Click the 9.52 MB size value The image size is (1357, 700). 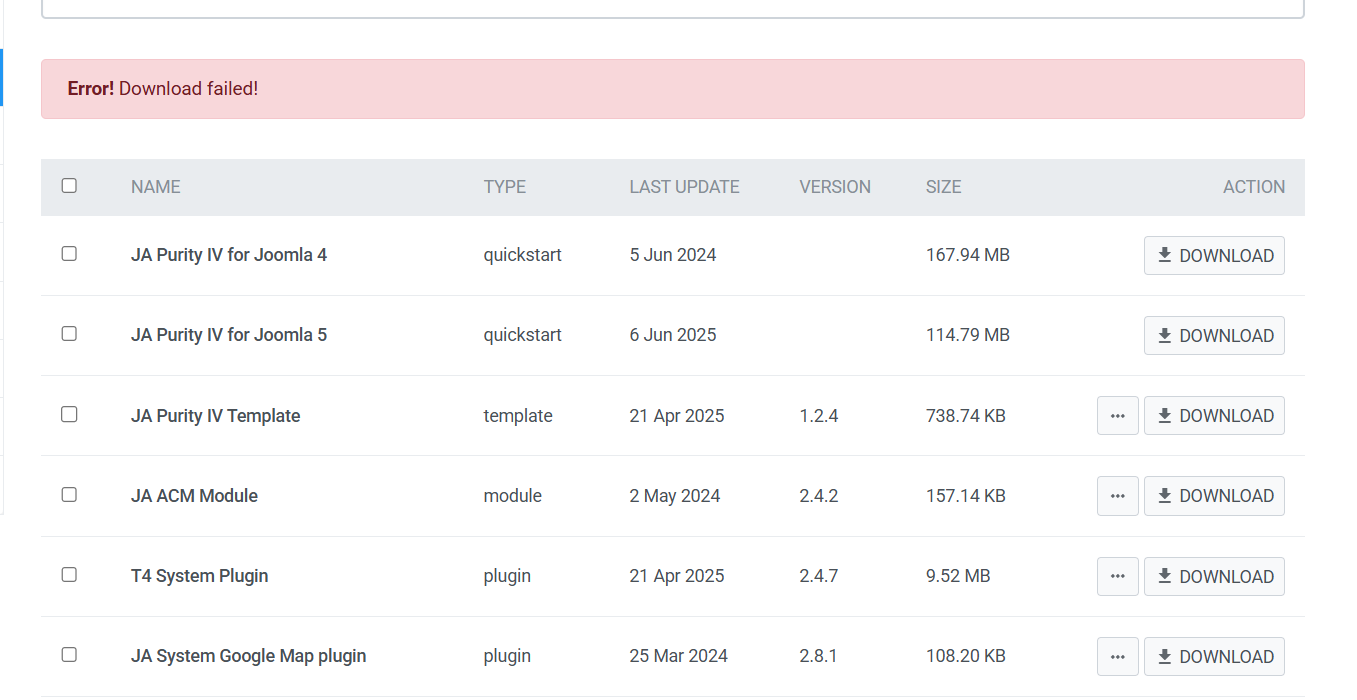(958, 576)
